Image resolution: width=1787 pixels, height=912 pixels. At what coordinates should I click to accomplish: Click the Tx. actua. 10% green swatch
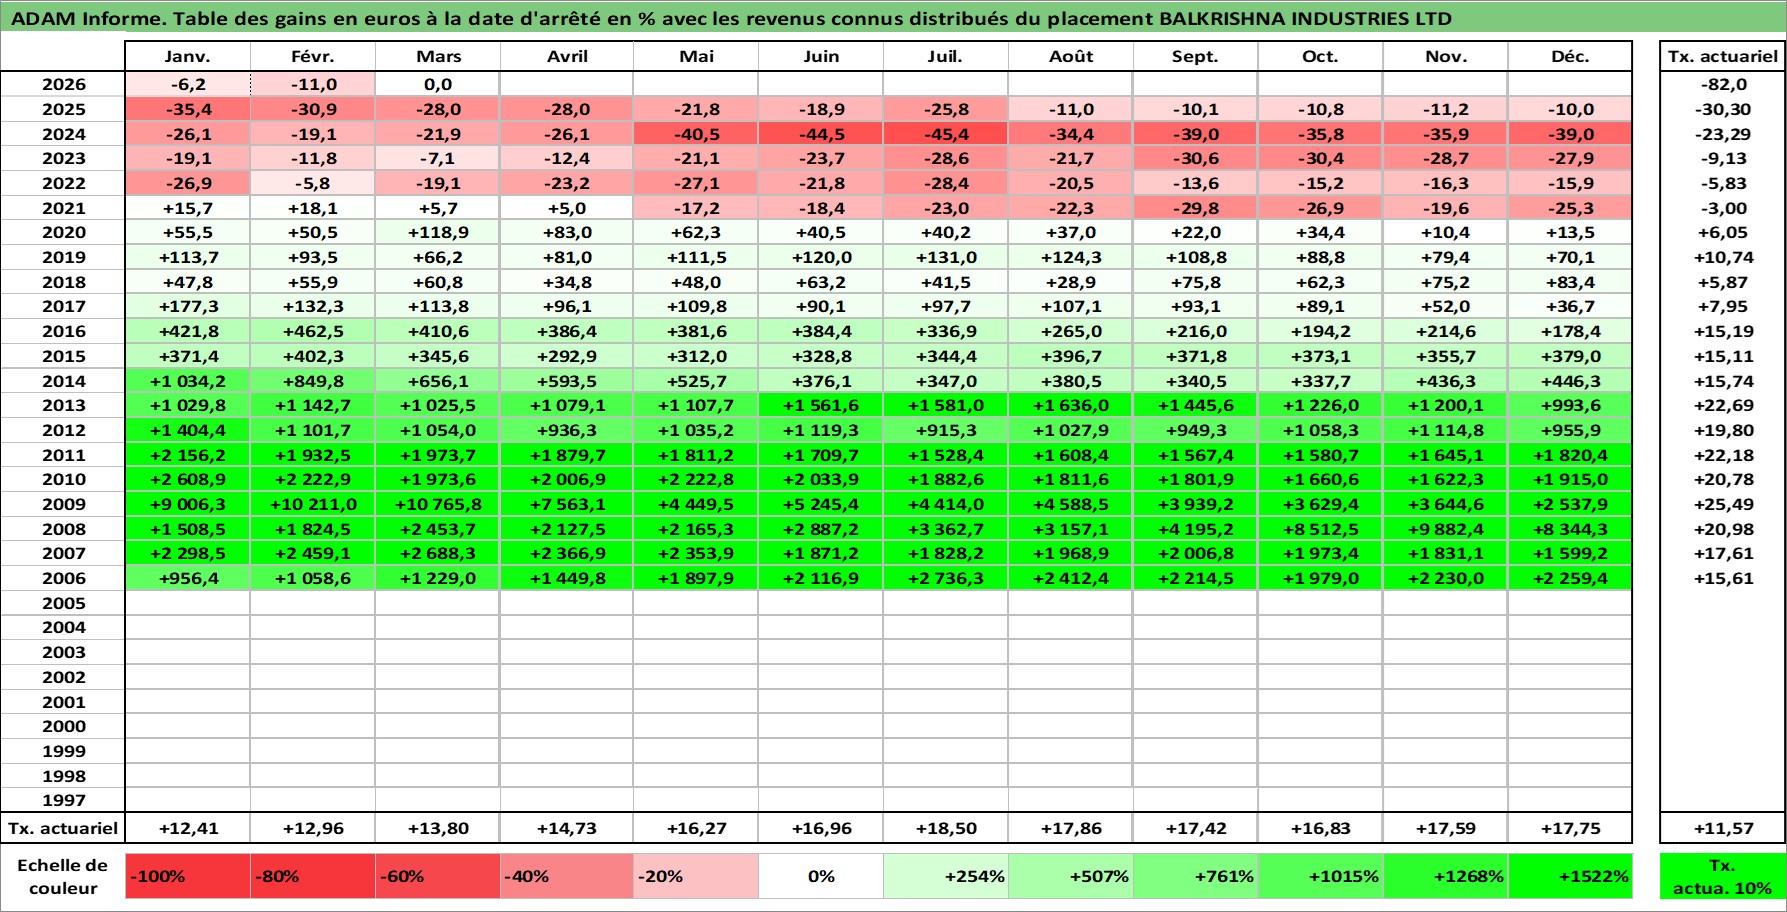tap(1723, 876)
